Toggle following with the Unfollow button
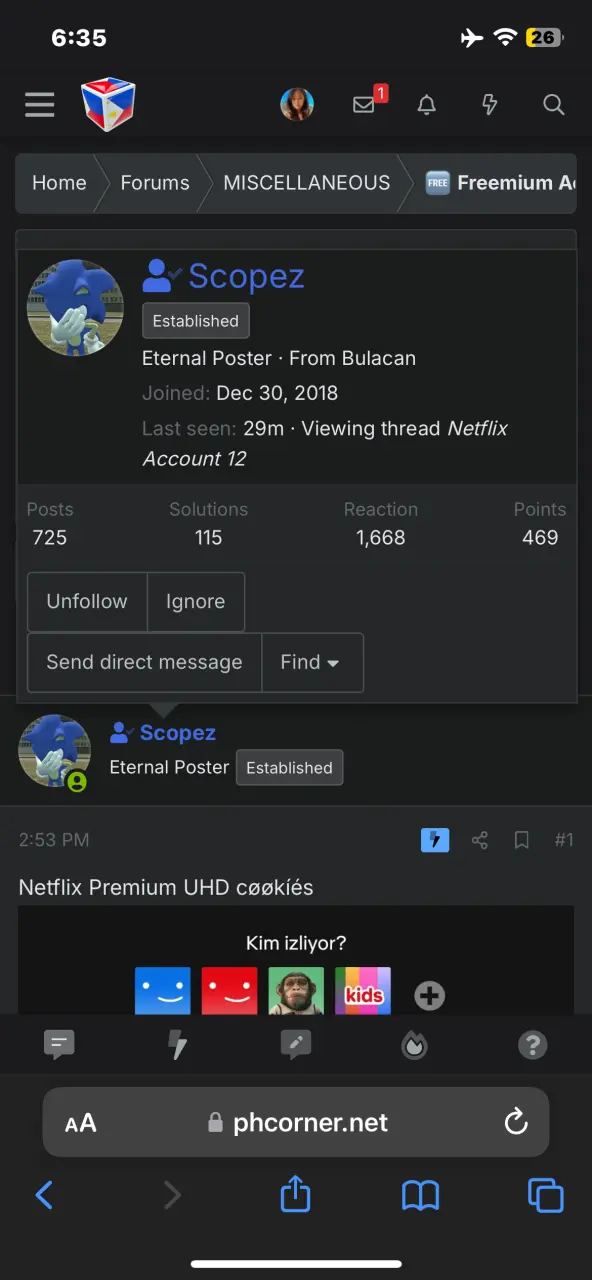 pos(87,601)
